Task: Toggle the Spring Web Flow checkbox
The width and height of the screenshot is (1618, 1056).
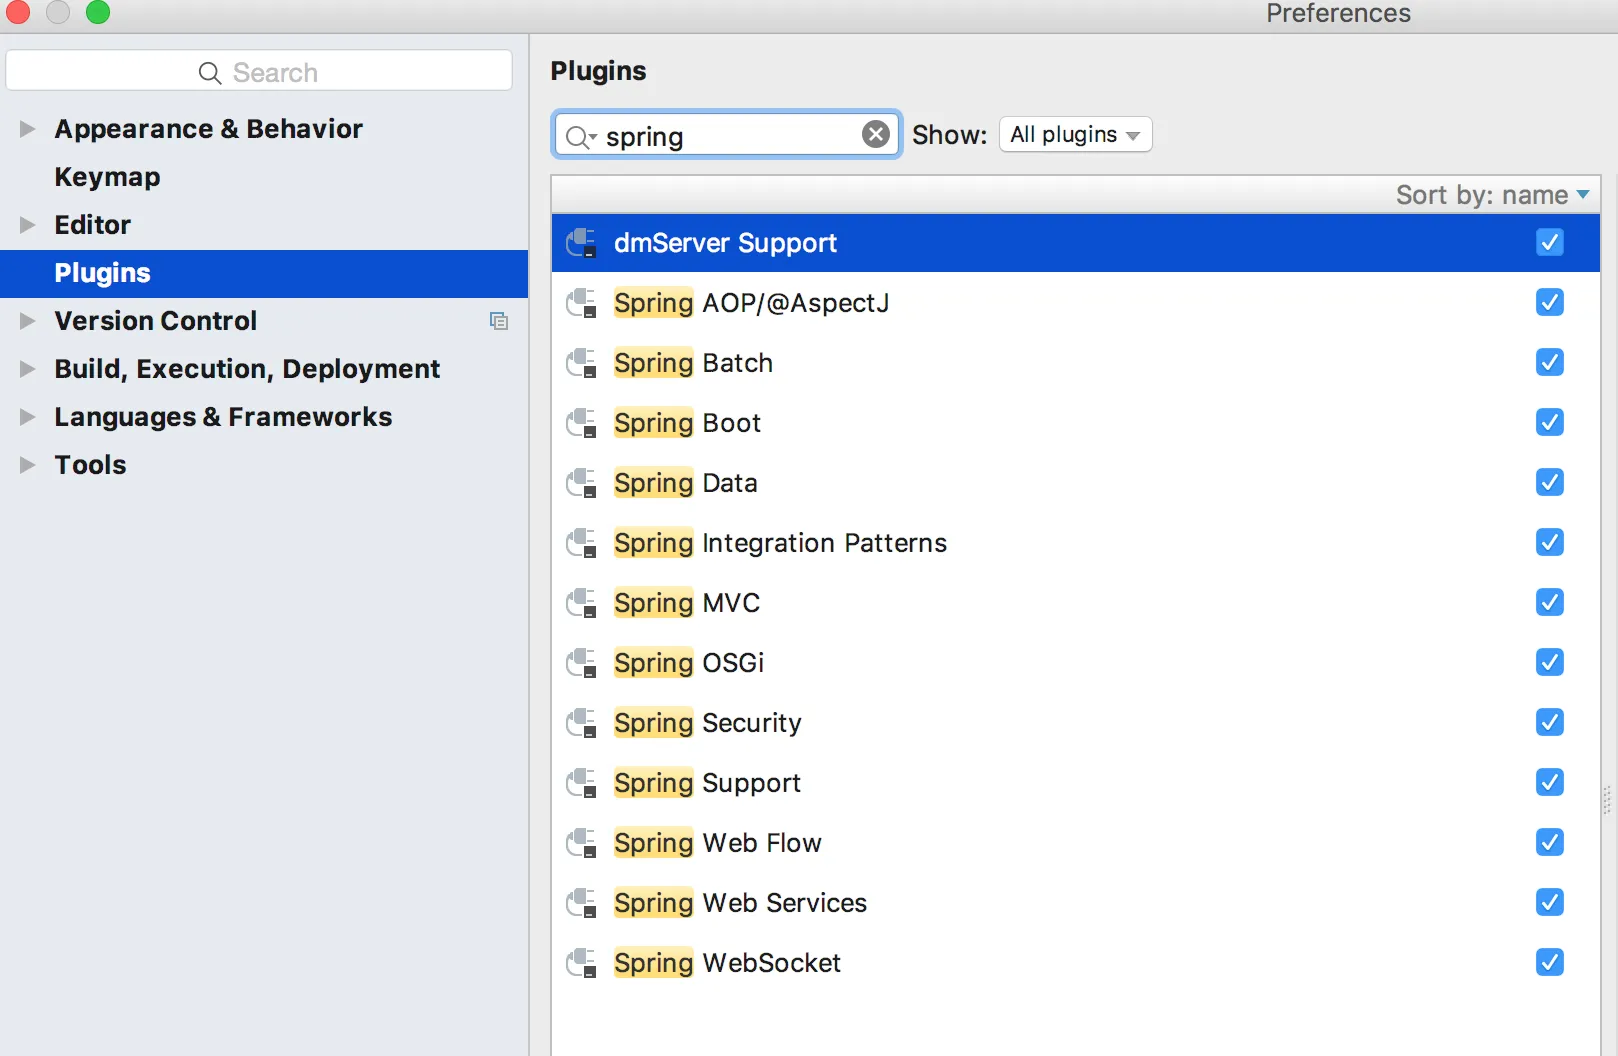Action: pos(1550,842)
